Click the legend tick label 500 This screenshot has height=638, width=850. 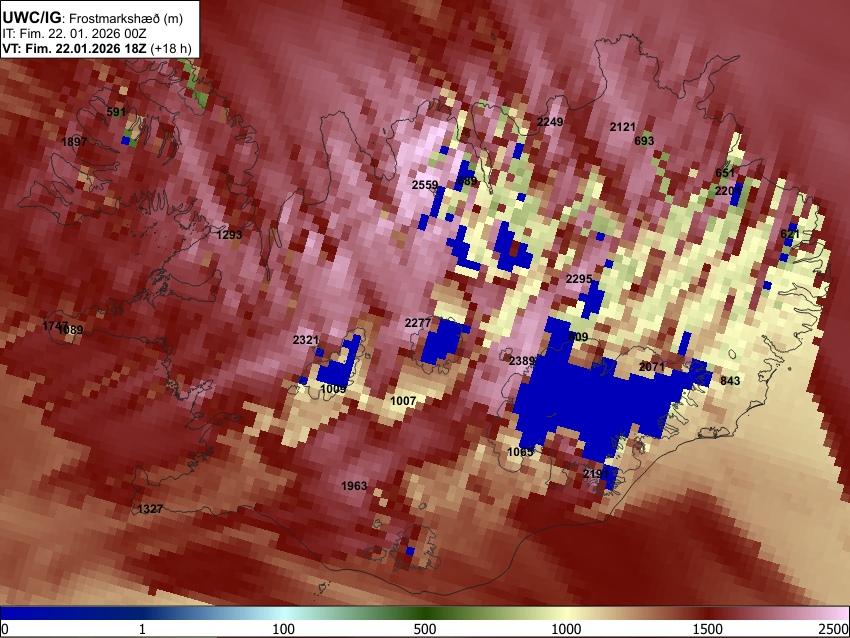tap(425, 629)
